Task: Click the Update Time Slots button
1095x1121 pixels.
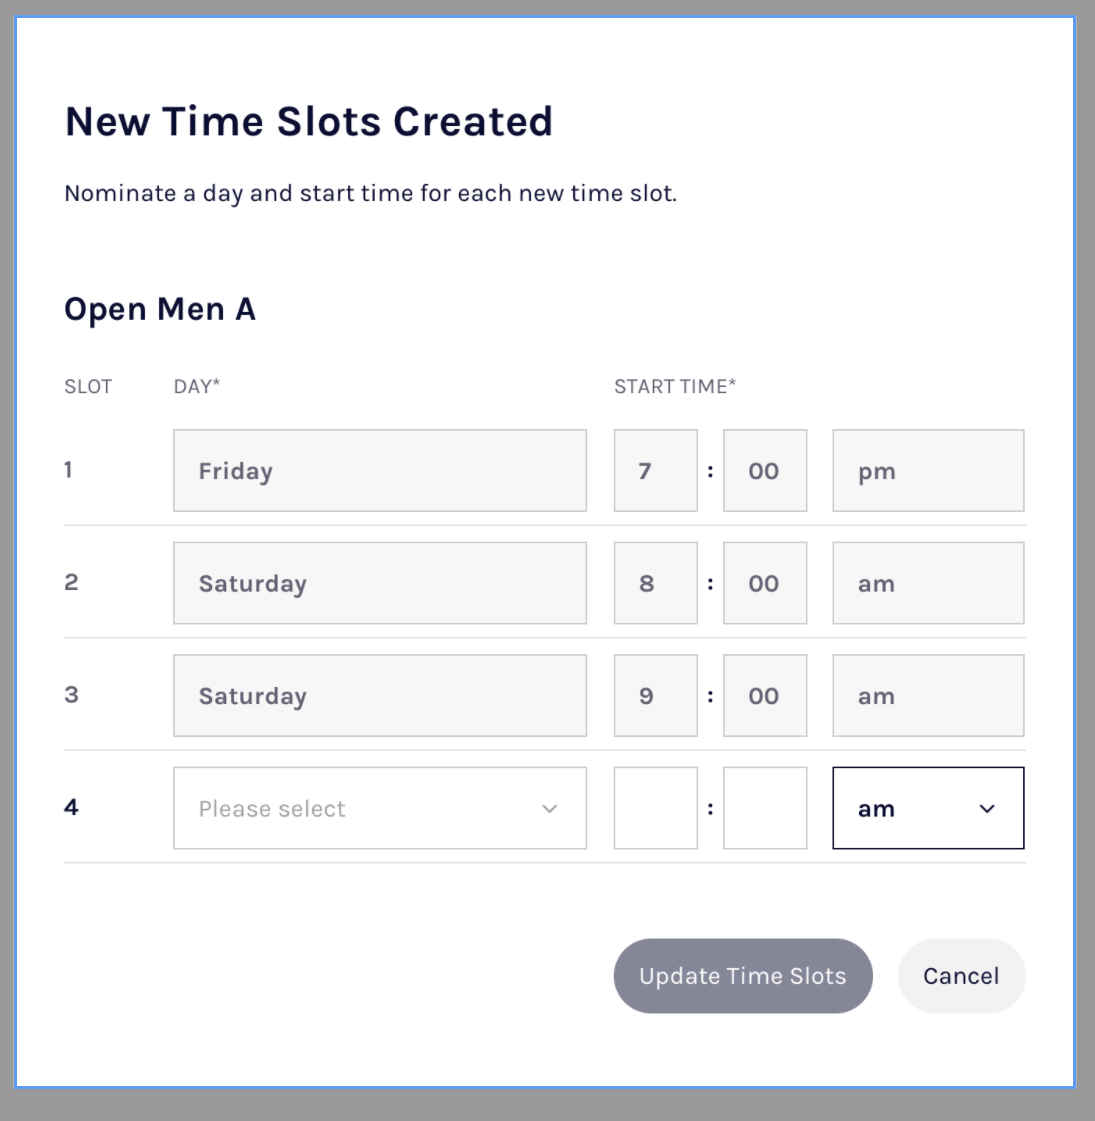Action: (743, 976)
